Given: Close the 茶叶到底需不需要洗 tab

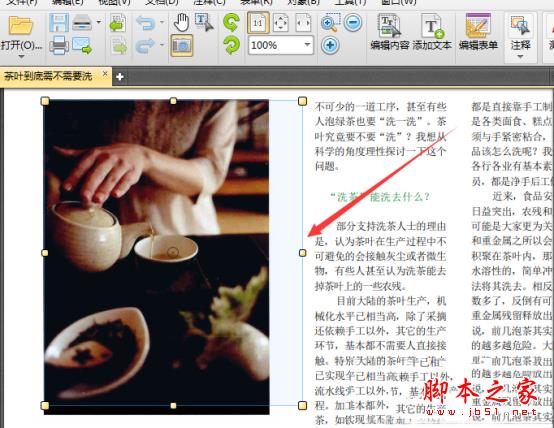Looking at the screenshot, I should click(105, 74).
